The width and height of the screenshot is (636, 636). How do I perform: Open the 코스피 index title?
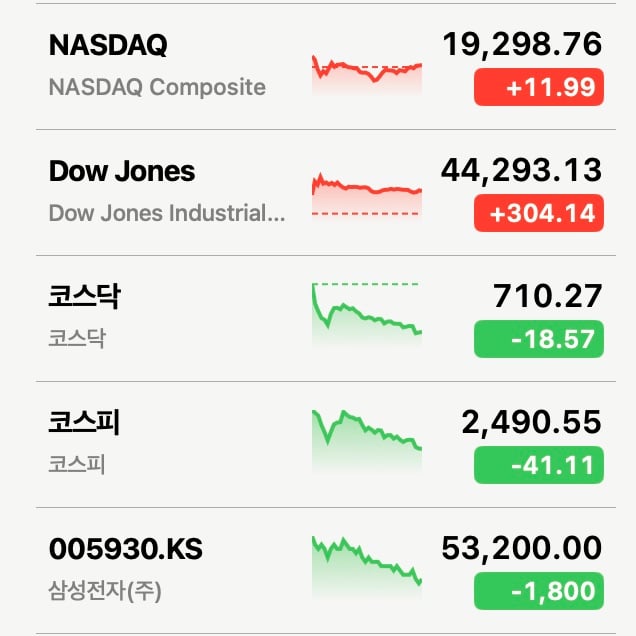click(x=84, y=422)
